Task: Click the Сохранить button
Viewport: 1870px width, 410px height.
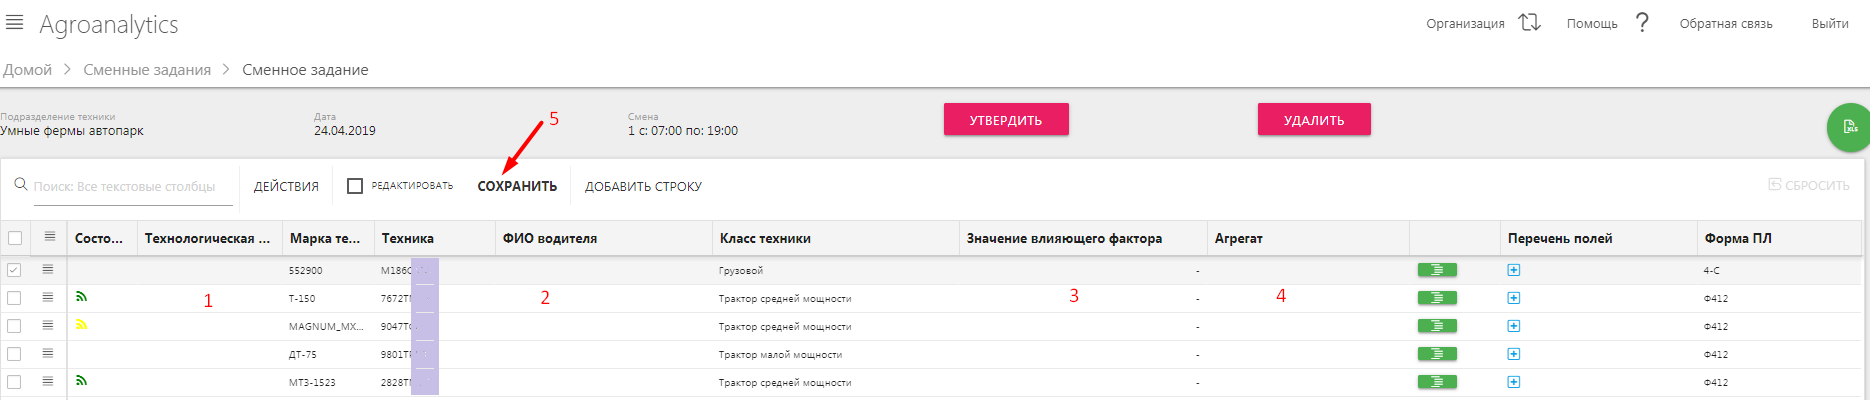Action: click(x=517, y=186)
